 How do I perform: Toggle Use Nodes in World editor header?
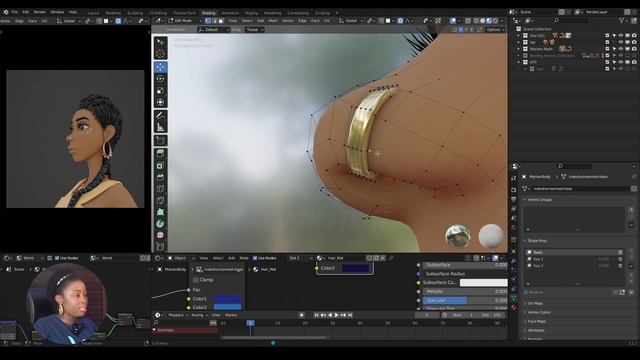(x=57, y=258)
